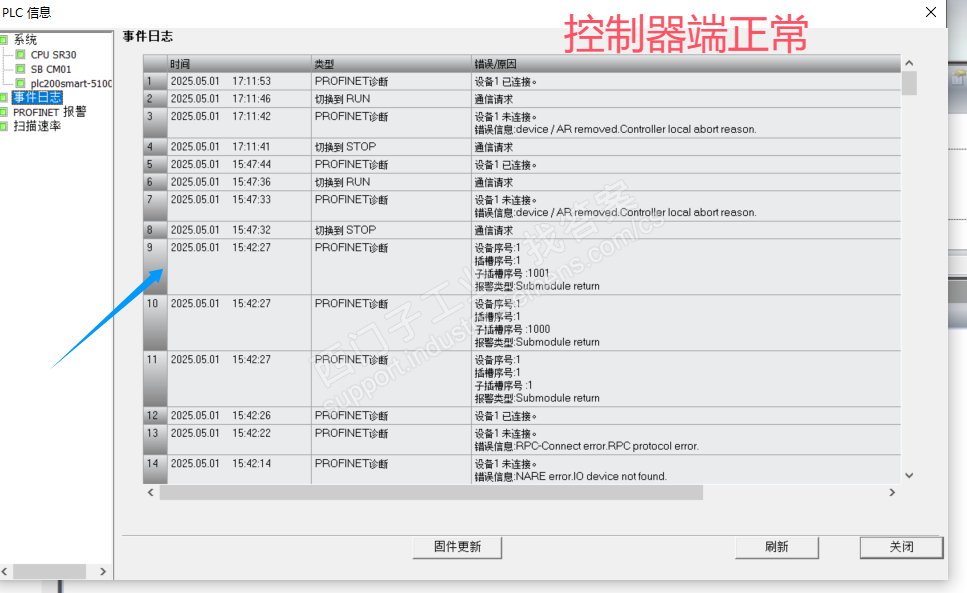
Task: Click green status icon beside CPU SR30
Action: coord(21,55)
